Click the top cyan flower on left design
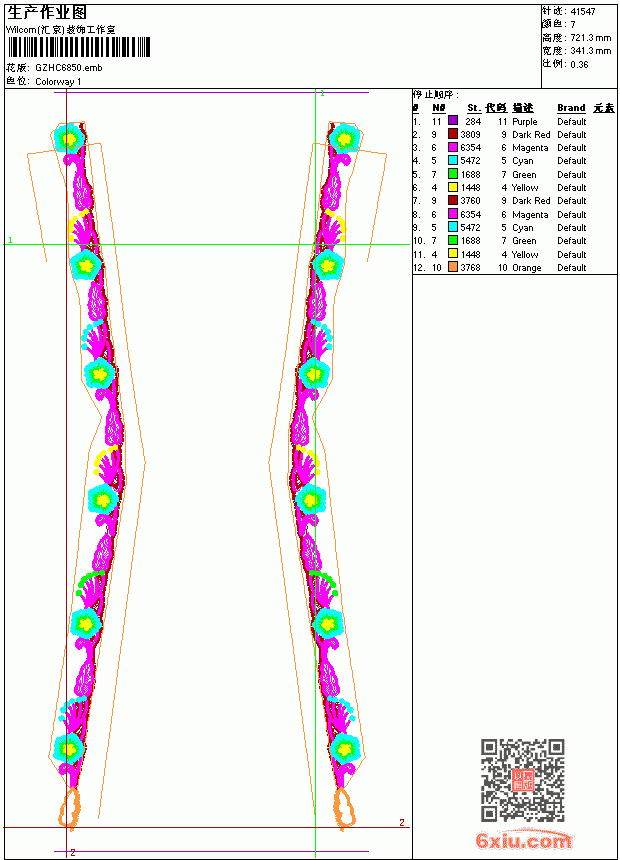This screenshot has height=860, width=620. tap(69, 138)
